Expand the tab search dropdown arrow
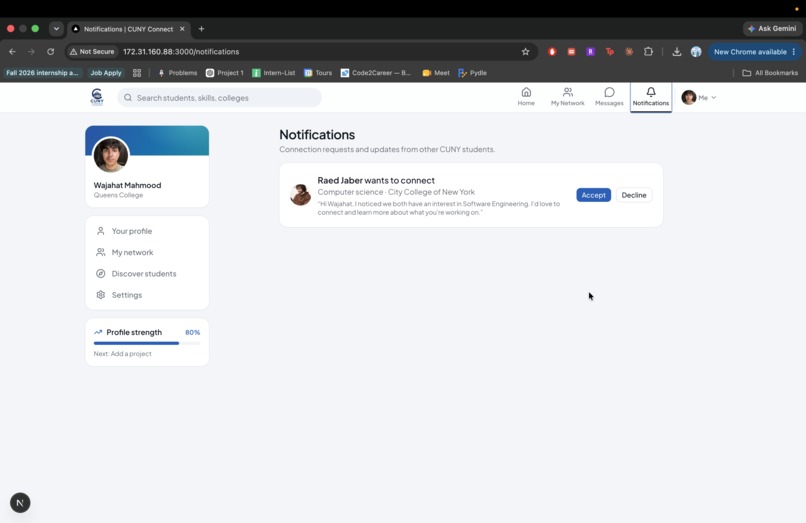The width and height of the screenshot is (806, 523). pyautogui.click(x=56, y=29)
